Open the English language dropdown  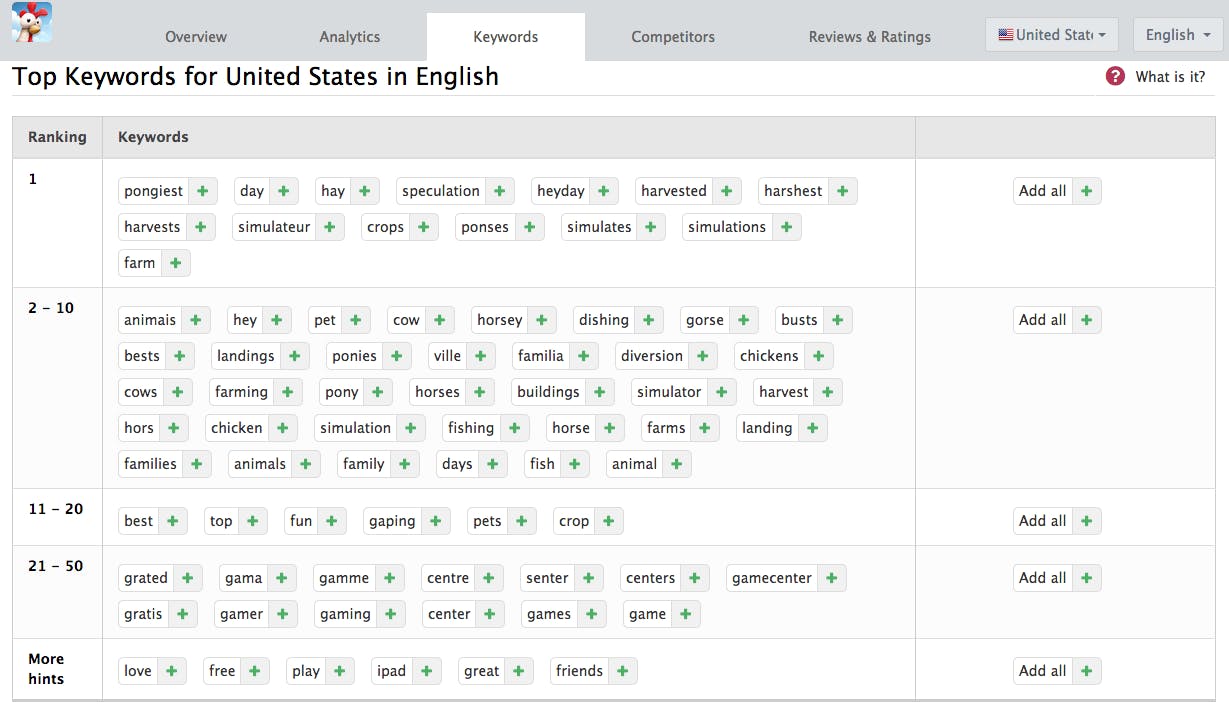[1177, 35]
